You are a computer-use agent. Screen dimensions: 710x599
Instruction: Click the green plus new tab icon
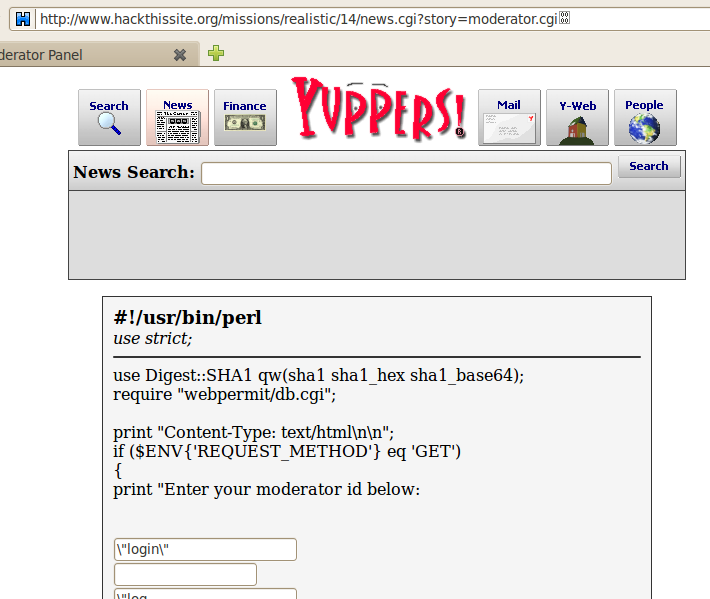215,54
